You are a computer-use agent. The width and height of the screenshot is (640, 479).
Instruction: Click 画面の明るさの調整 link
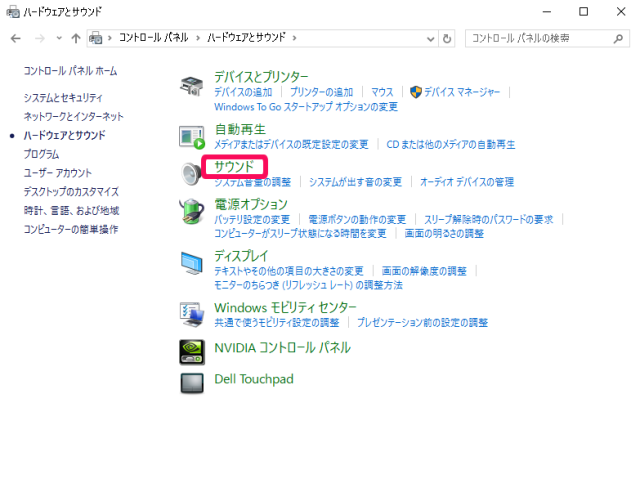444,233
